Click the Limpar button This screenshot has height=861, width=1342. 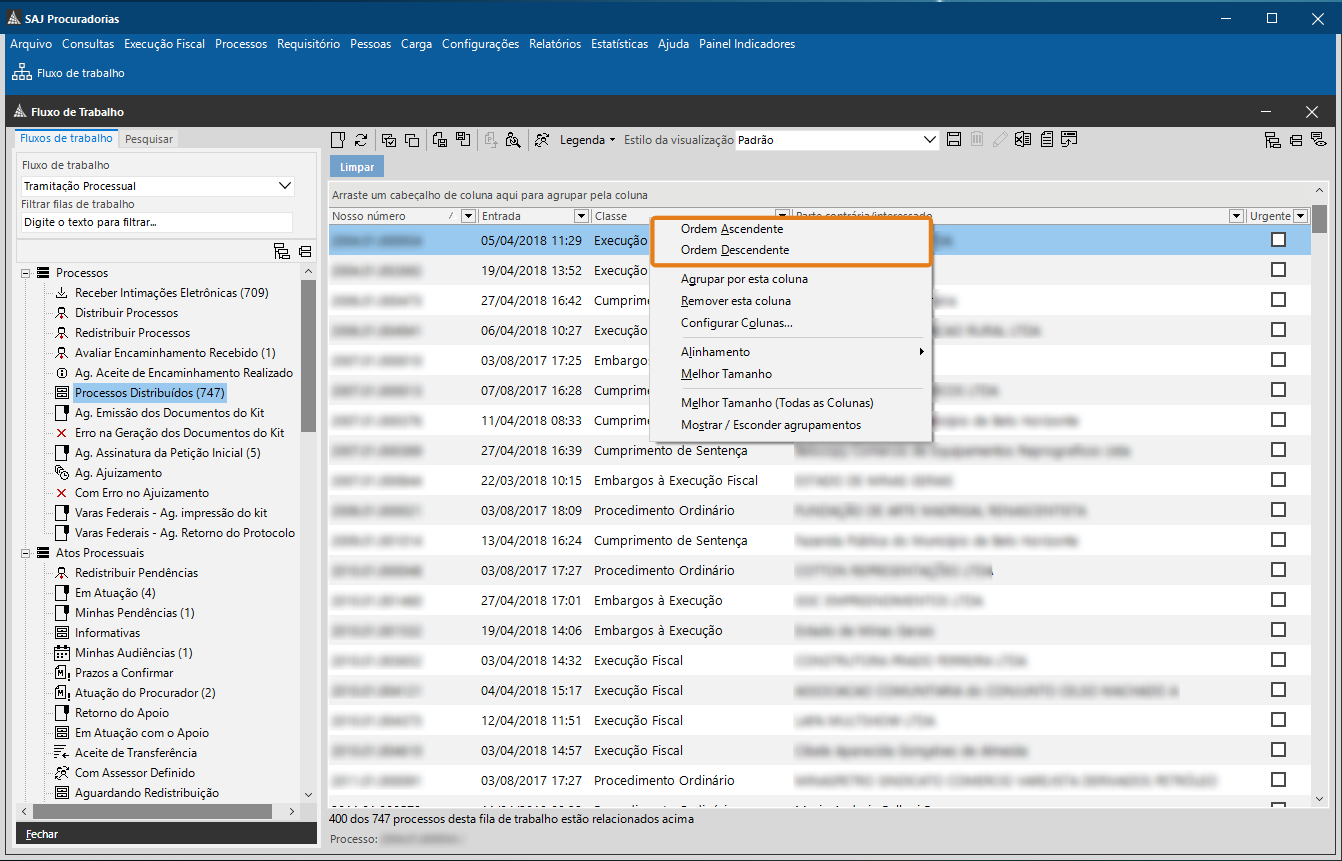[x=355, y=165]
